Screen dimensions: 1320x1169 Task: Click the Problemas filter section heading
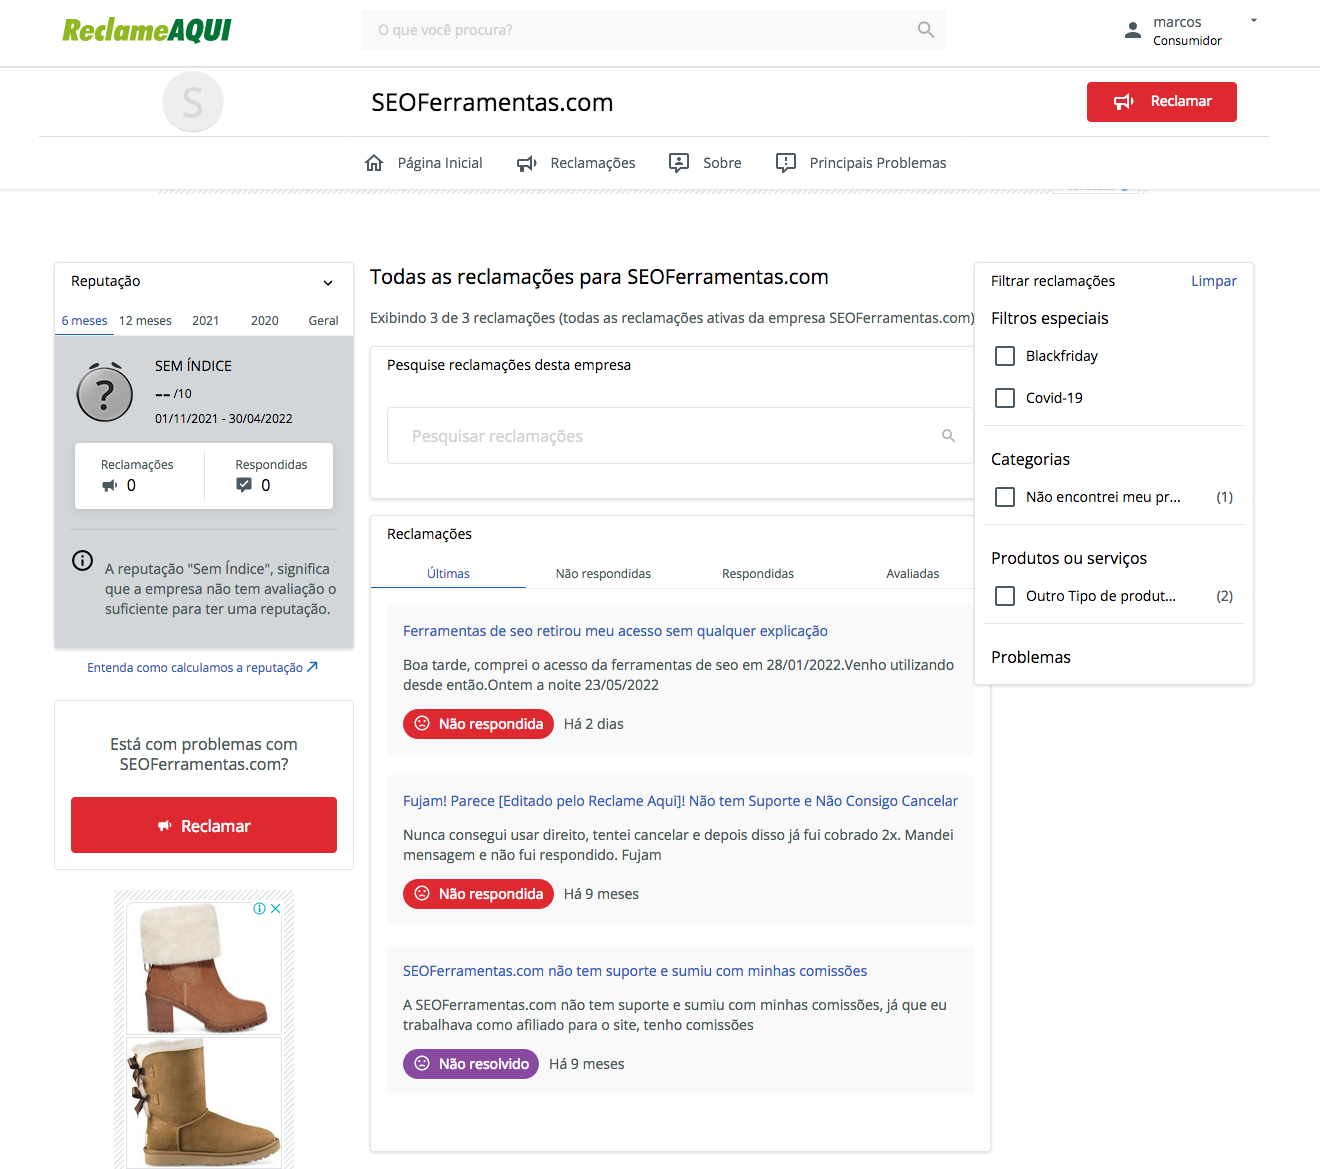coord(1031,657)
